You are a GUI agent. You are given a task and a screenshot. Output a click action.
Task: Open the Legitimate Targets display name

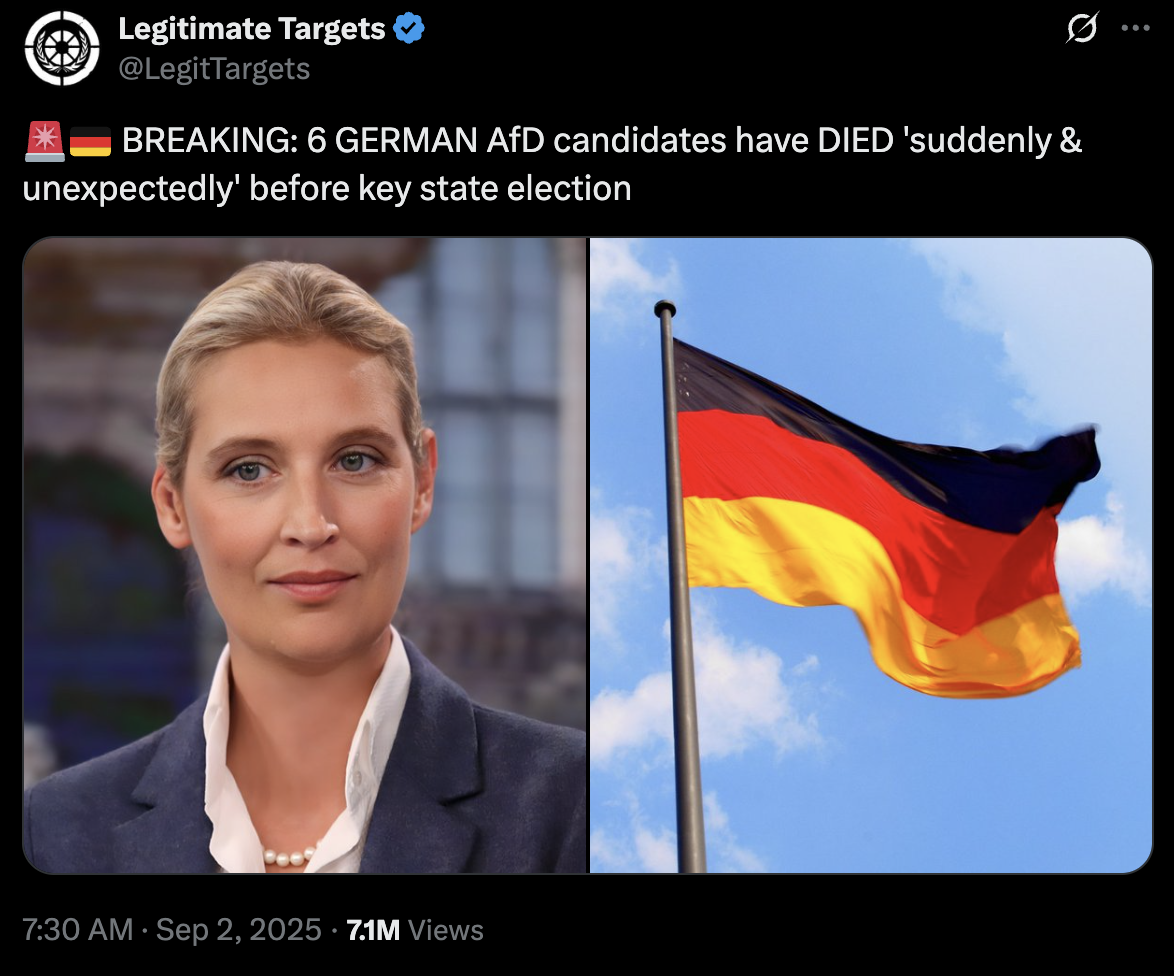252,28
